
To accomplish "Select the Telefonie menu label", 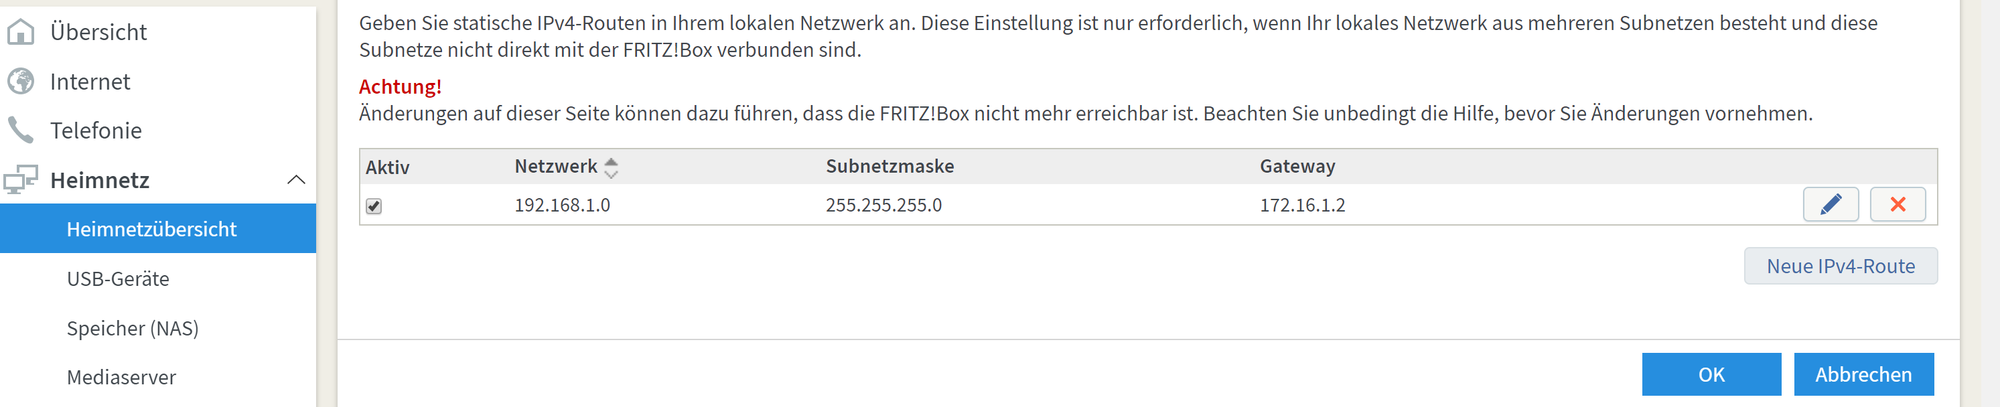I will pos(96,130).
